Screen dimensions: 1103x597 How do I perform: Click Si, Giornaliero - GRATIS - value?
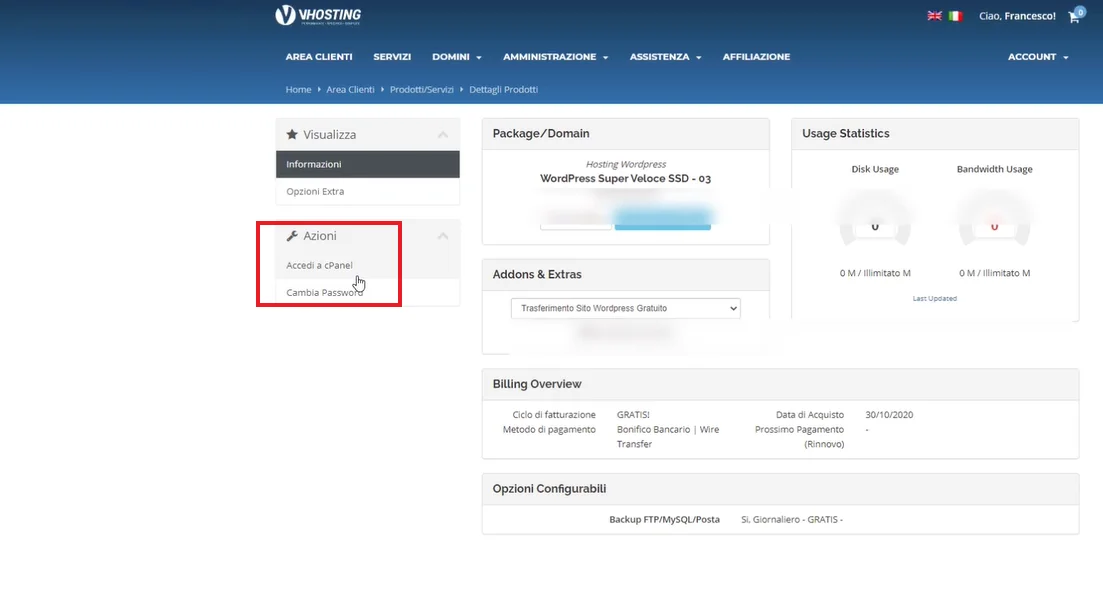click(x=791, y=520)
